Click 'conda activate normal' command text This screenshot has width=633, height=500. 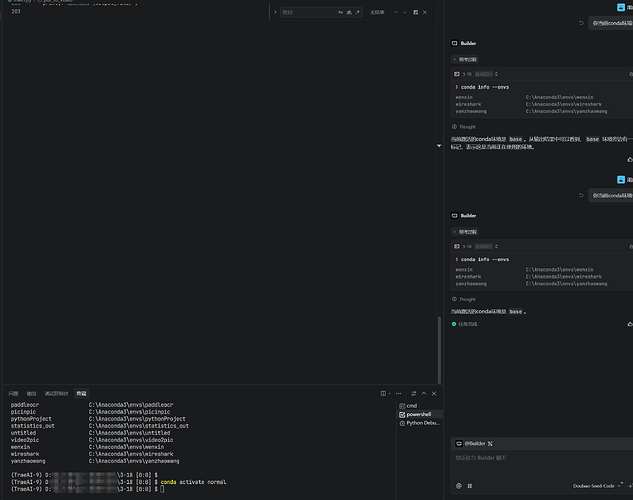[193, 482]
